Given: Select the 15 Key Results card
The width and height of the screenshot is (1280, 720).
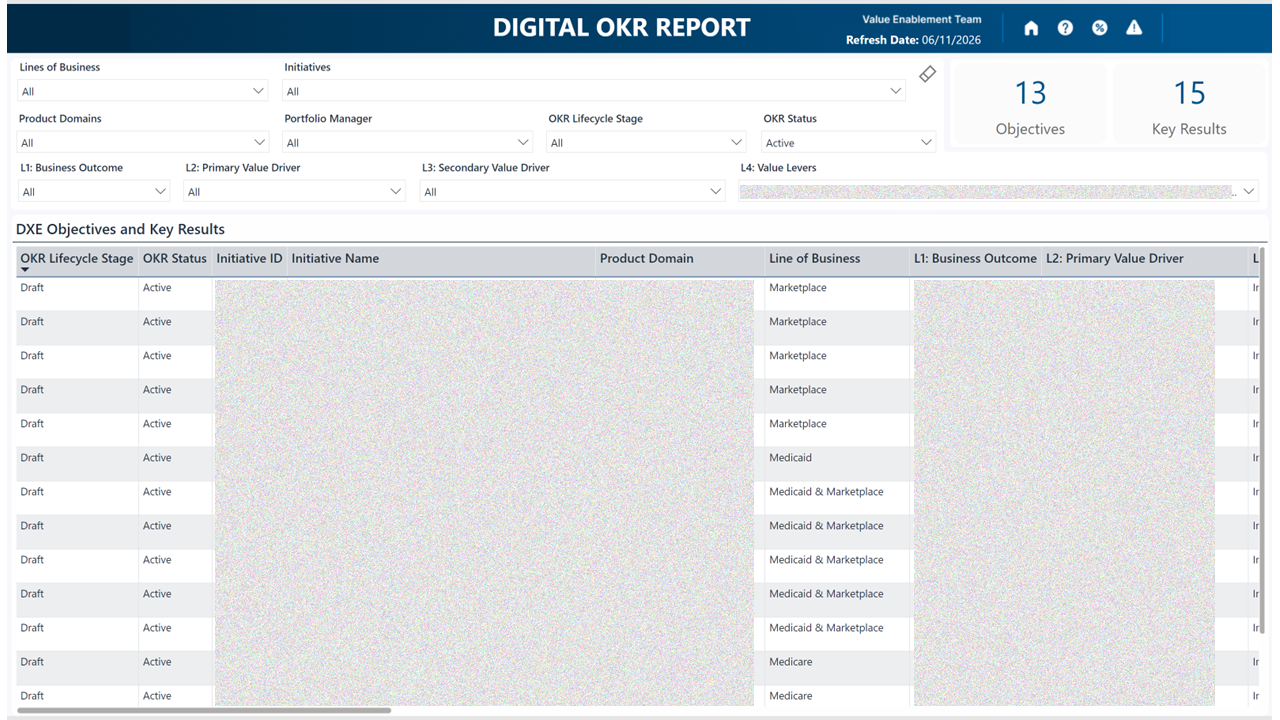Looking at the screenshot, I should point(1189,106).
